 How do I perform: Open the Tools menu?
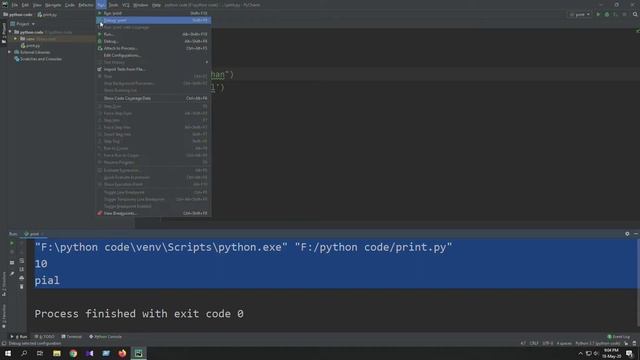tap(113, 5)
